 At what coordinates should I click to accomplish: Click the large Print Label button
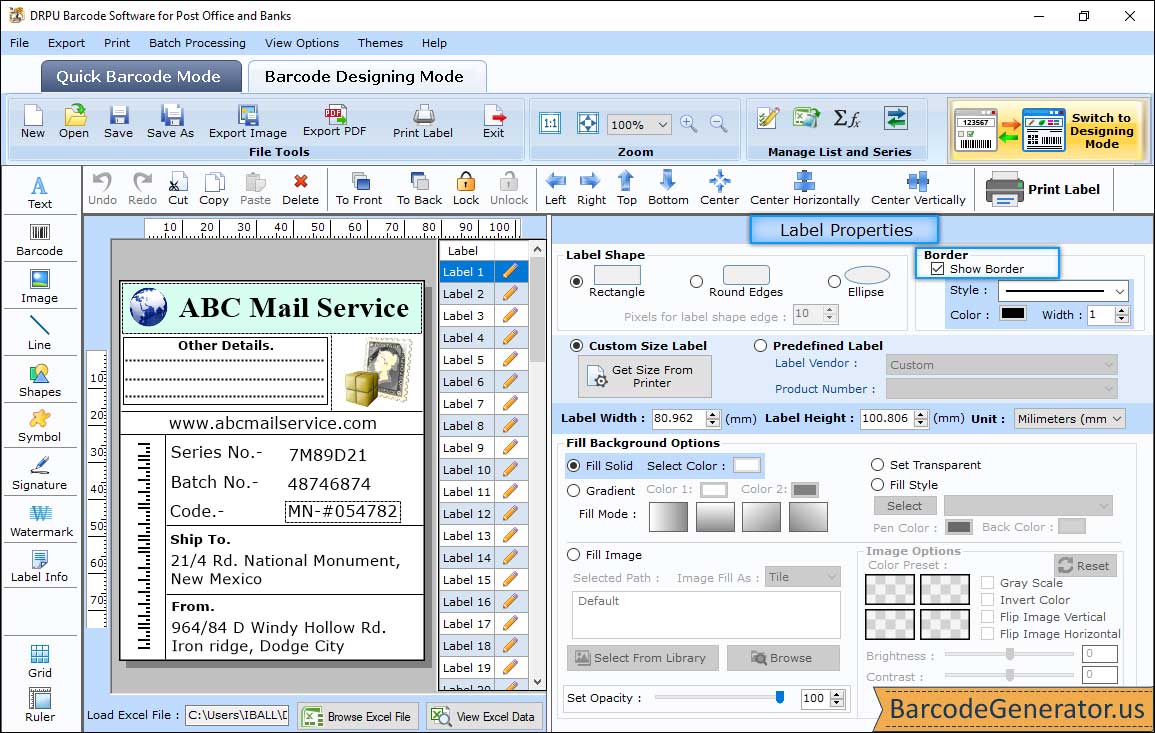point(1043,189)
